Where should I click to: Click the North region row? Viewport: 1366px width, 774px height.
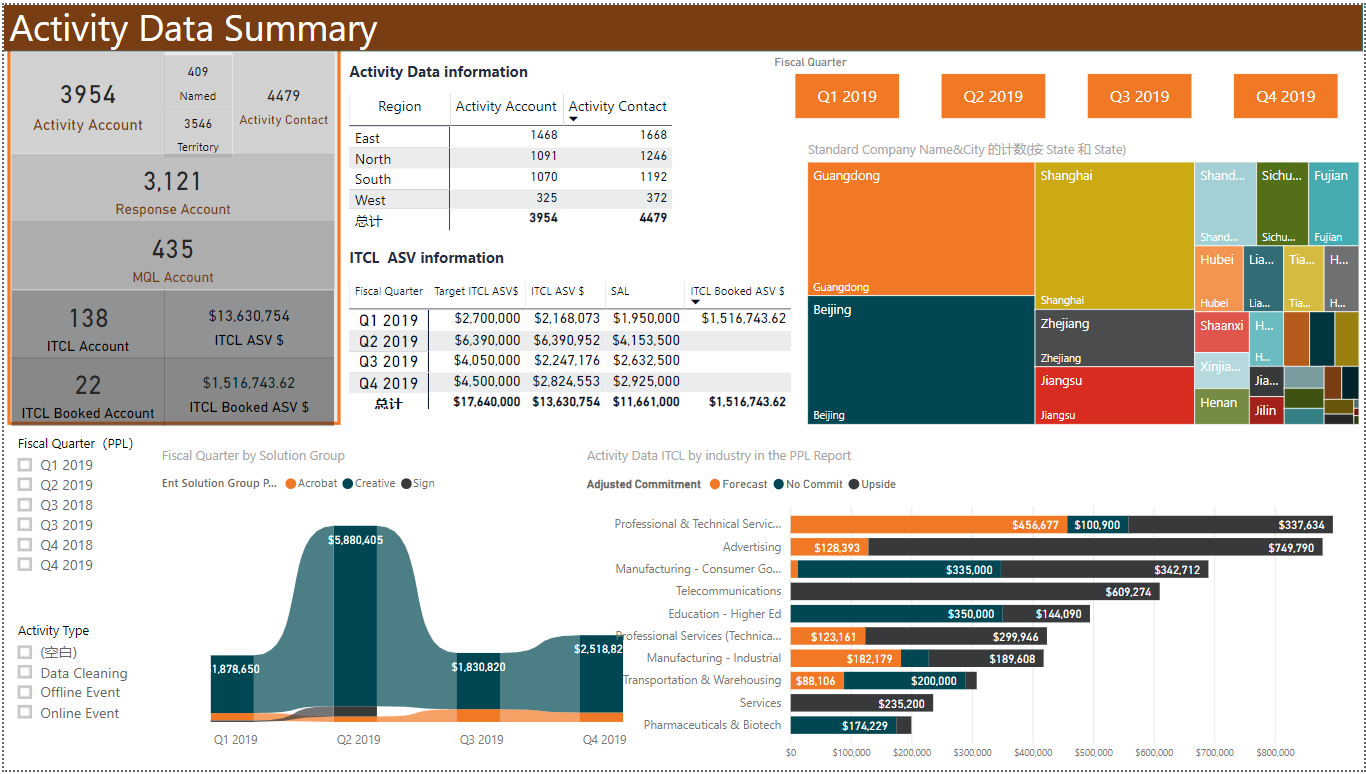pos(510,158)
